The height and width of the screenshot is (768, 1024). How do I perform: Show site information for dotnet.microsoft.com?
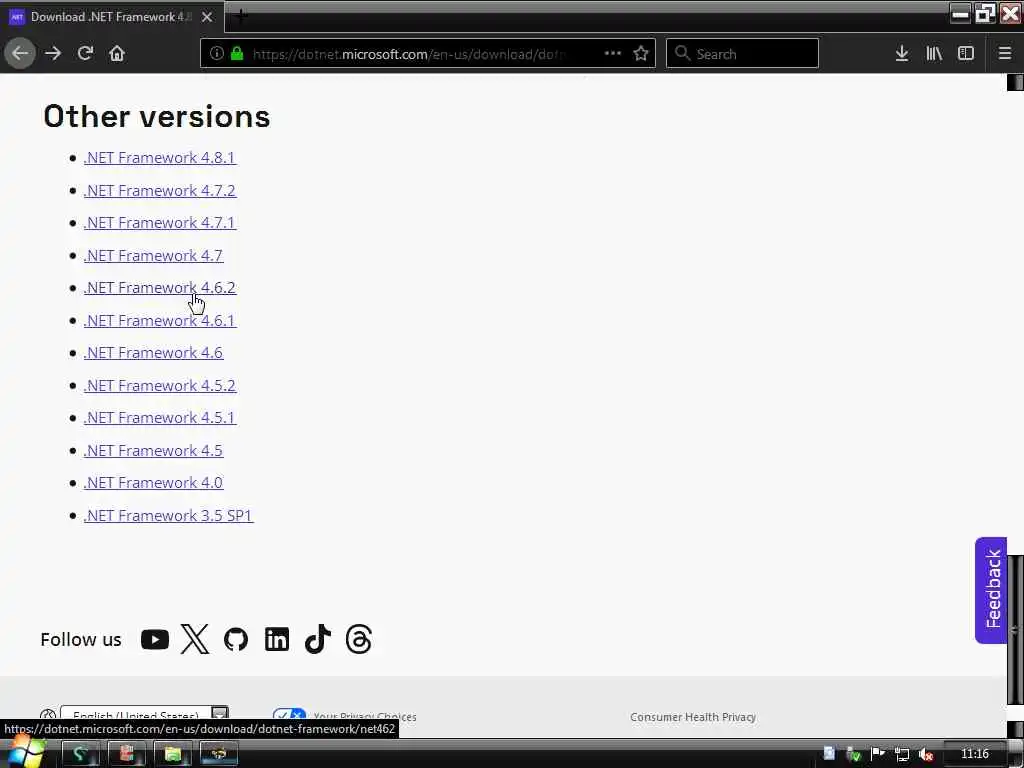pyautogui.click(x=216, y=54)
